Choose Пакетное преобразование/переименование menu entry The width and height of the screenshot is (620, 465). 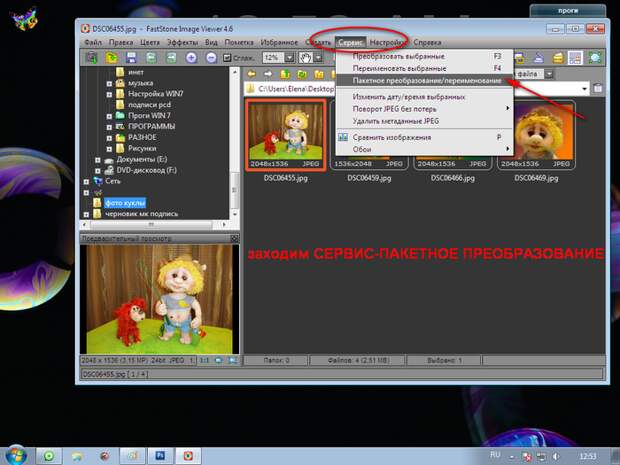coord(424,81)
